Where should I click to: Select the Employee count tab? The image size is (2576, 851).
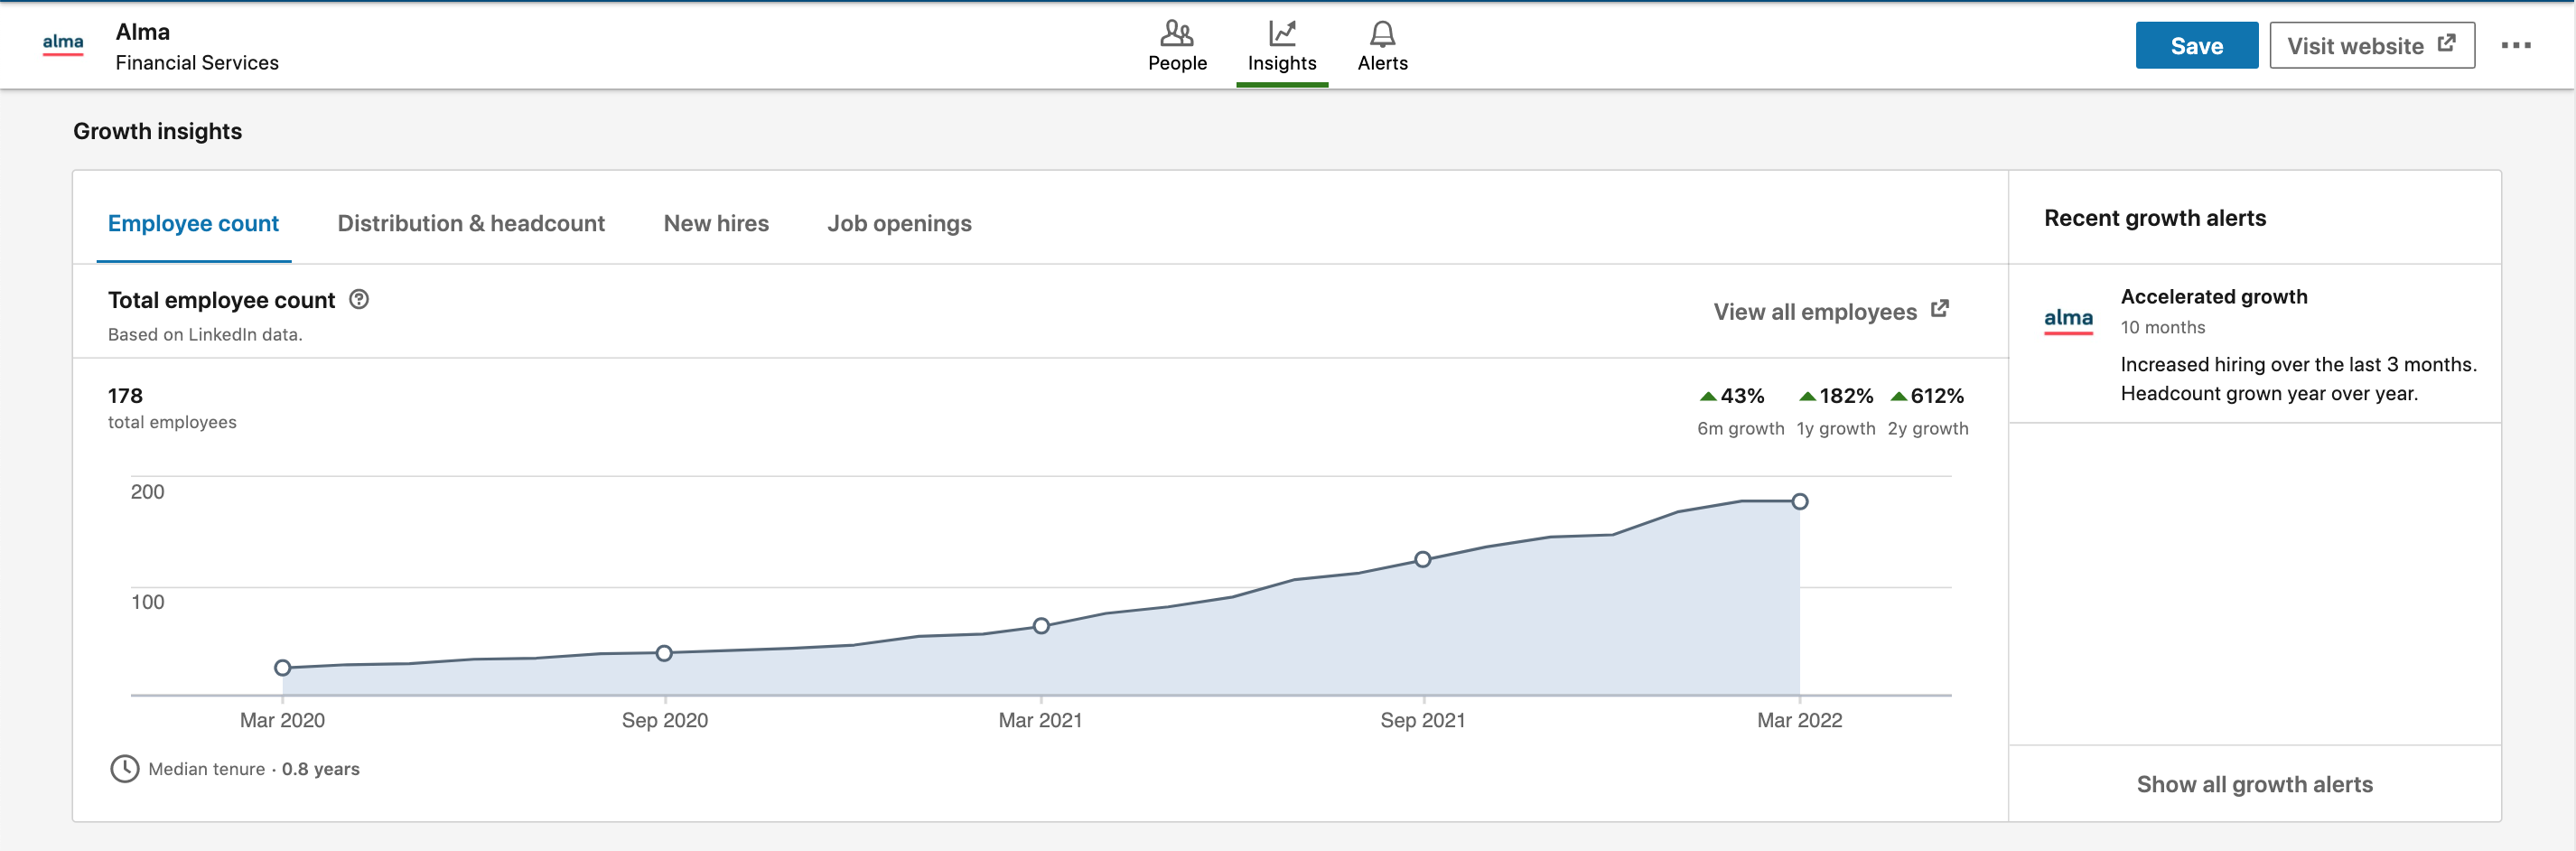(193, 223)
